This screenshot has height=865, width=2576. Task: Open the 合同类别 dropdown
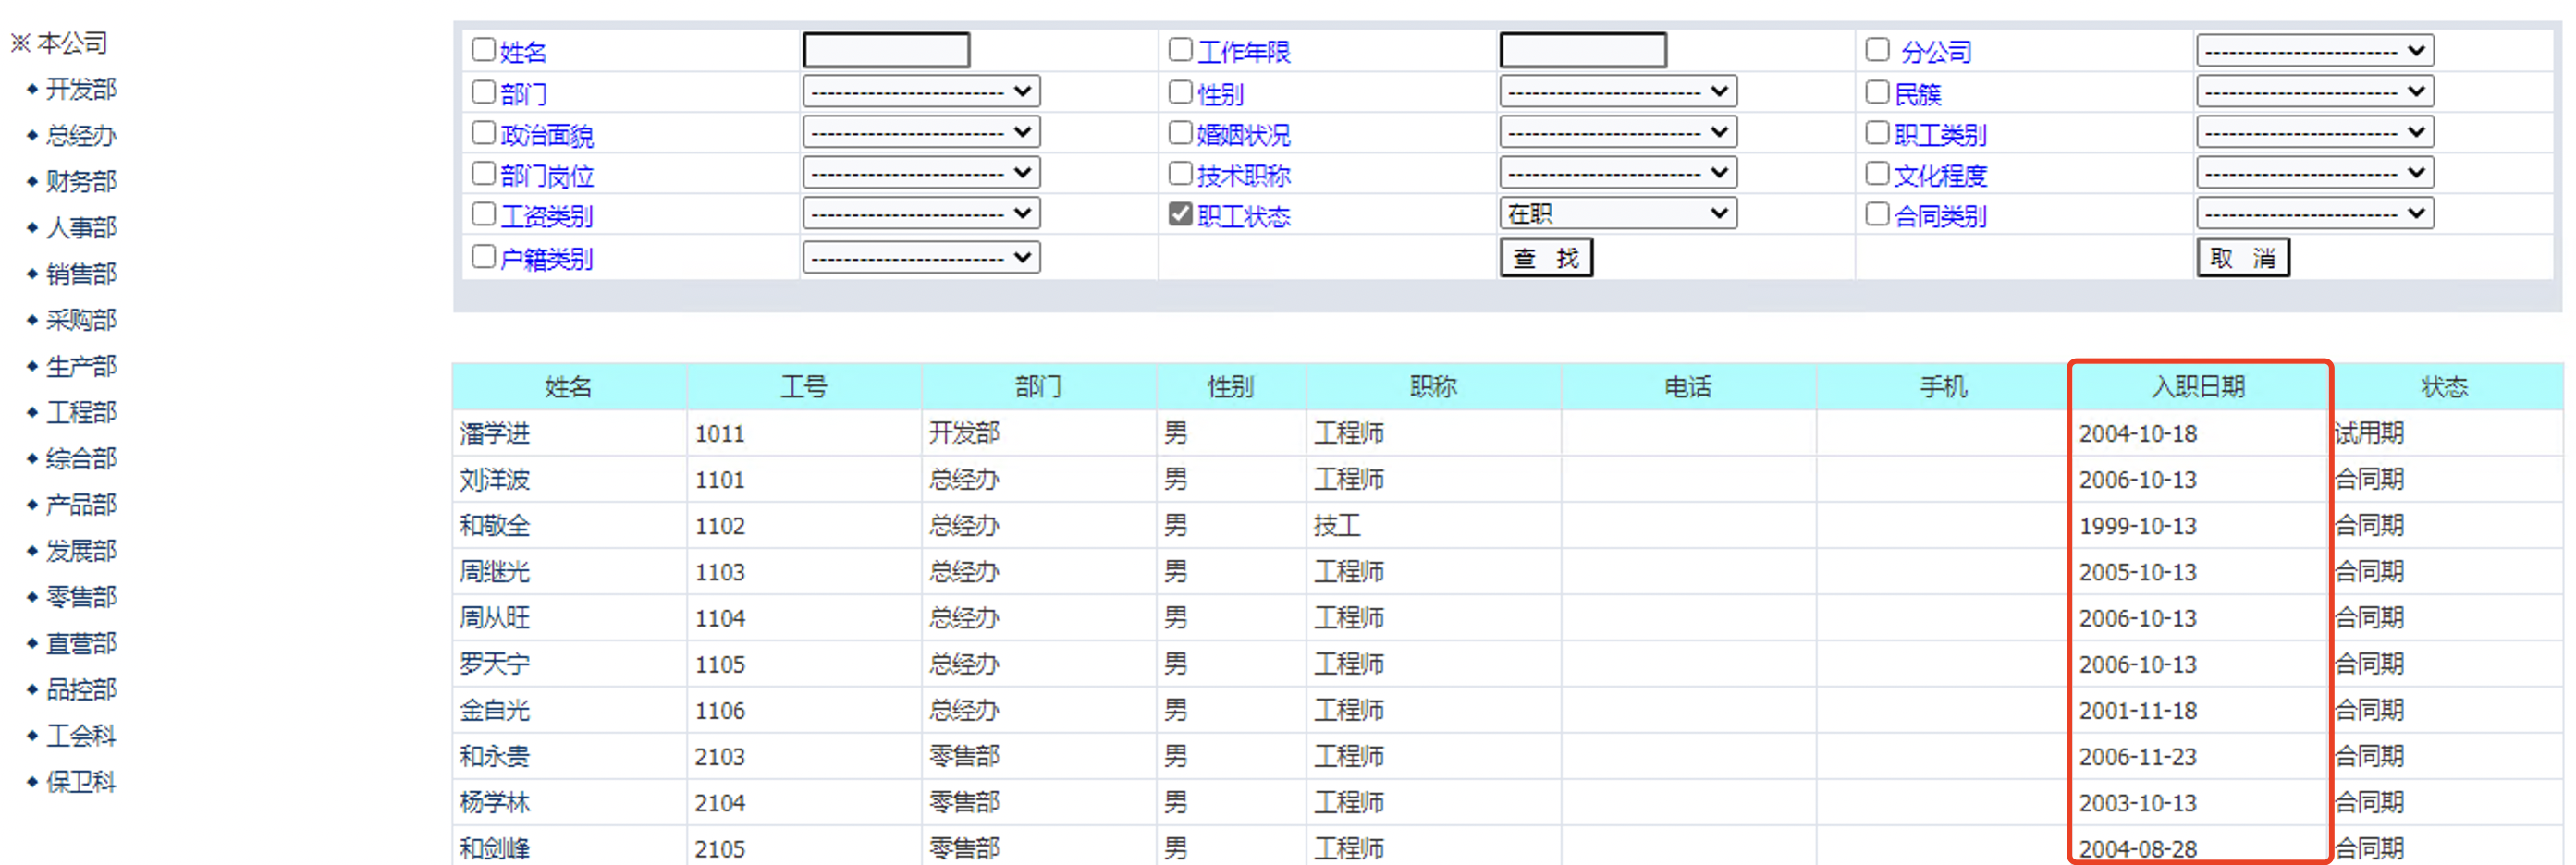coord(2314,214)
